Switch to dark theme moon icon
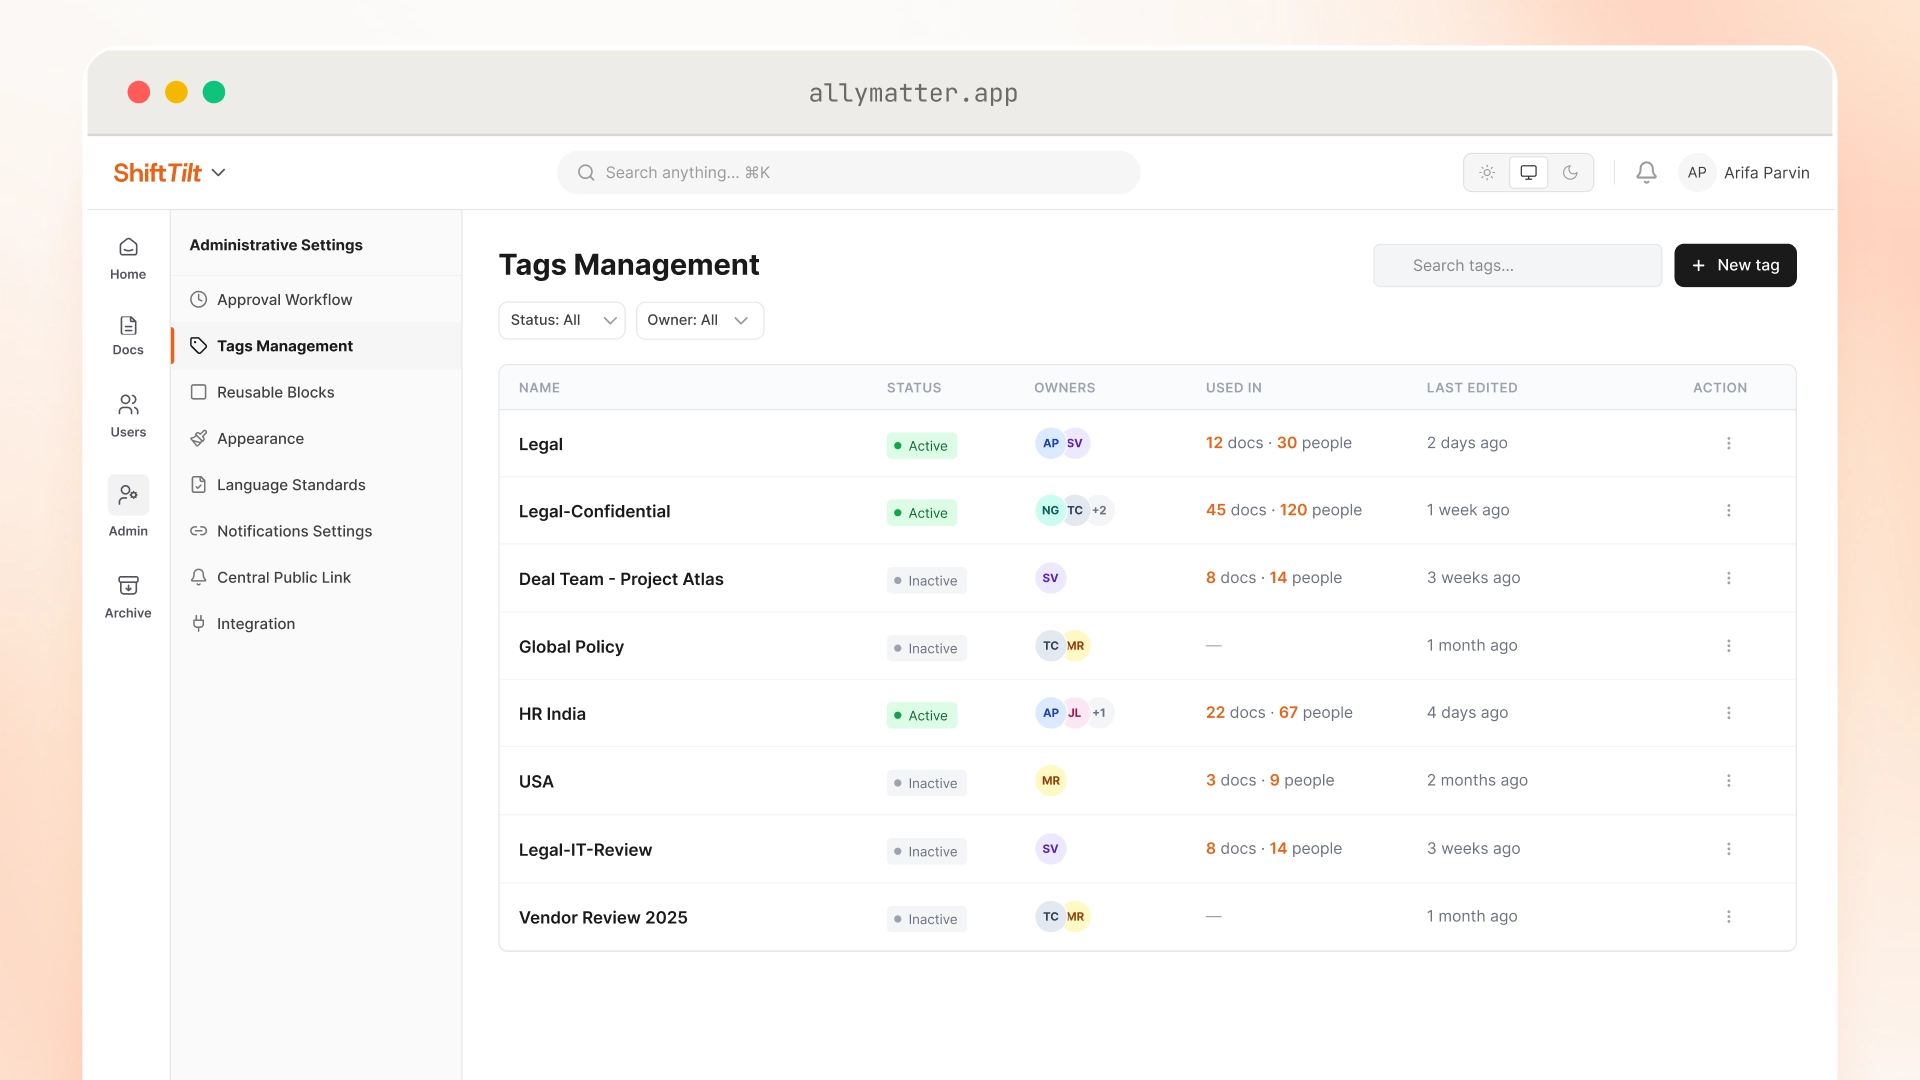This screenshot has width=1920, height=1080. [1570, 172]
